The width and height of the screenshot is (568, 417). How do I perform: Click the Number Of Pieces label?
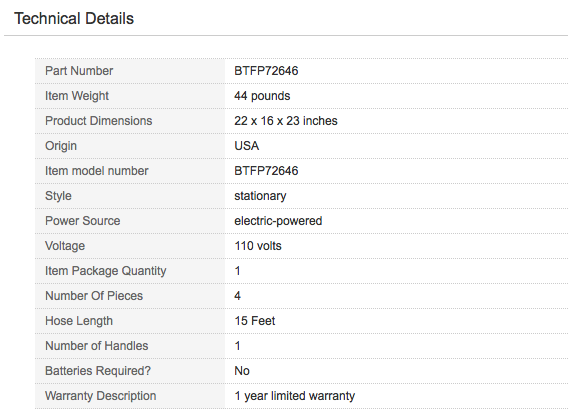[94, 296]
